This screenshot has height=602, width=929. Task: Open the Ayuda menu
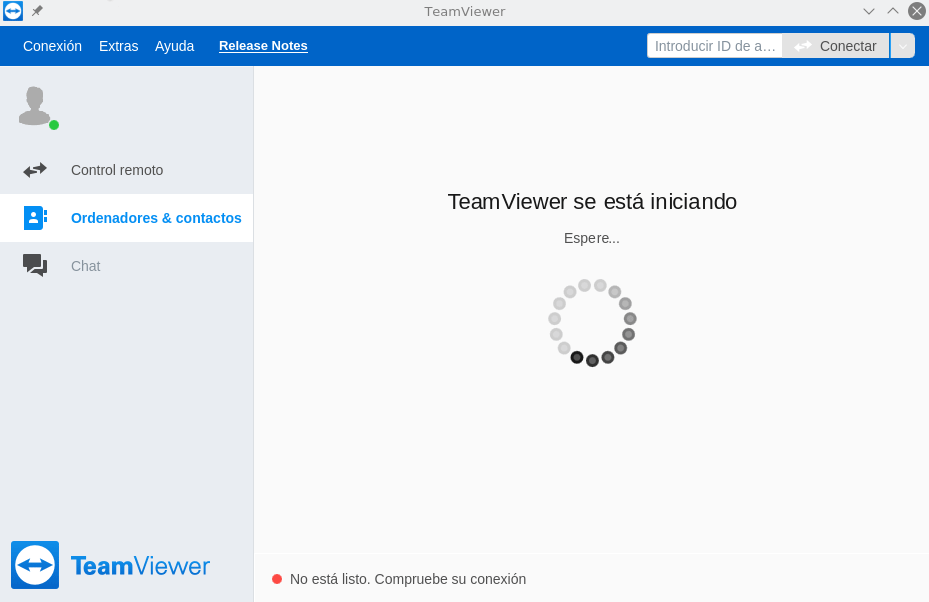tap(174, 46)
